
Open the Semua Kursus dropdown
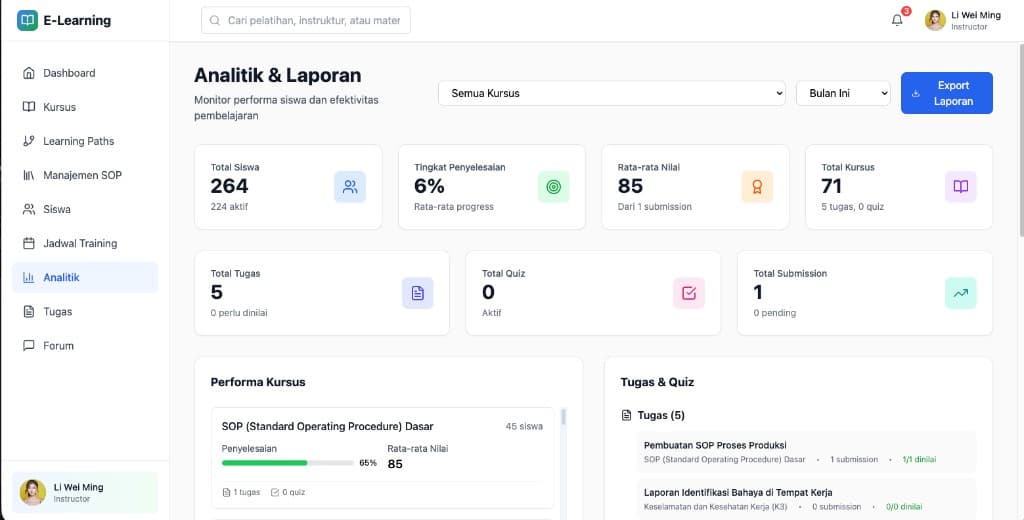point(612,93)
